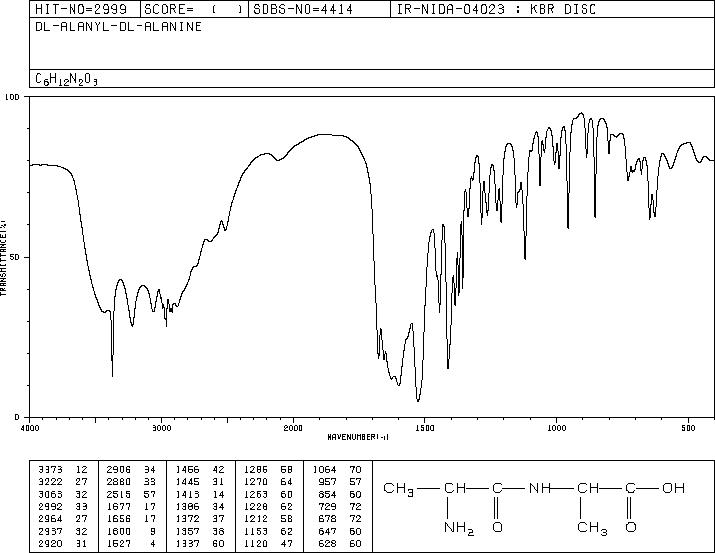
Task: Click the C6H12N2O3 molecular formula
Action: tap(67, 79)
